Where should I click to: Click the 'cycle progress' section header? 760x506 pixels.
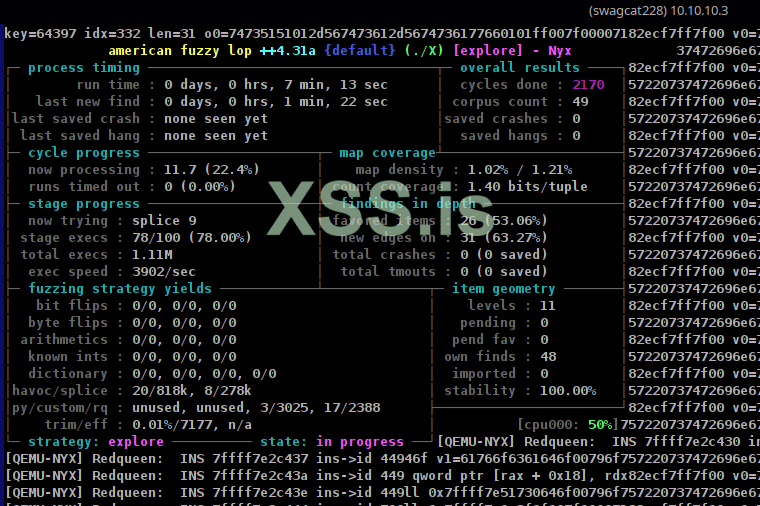[84, 153]
